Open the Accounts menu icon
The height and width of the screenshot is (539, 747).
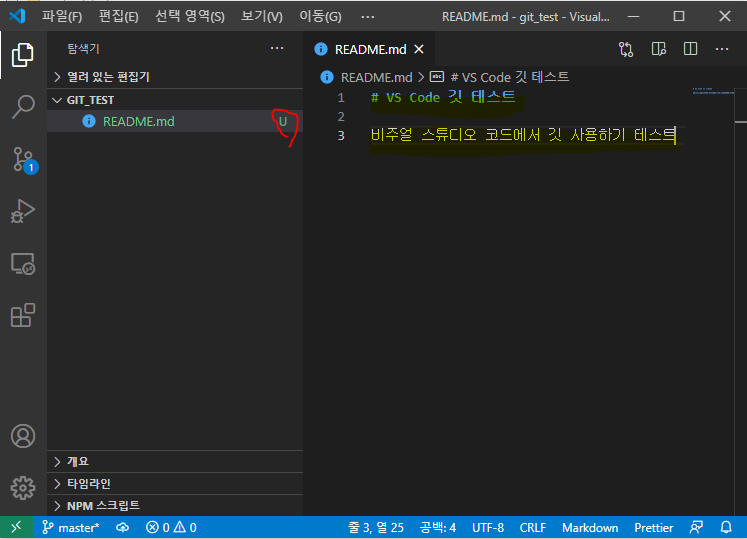[x=23, y=436]
